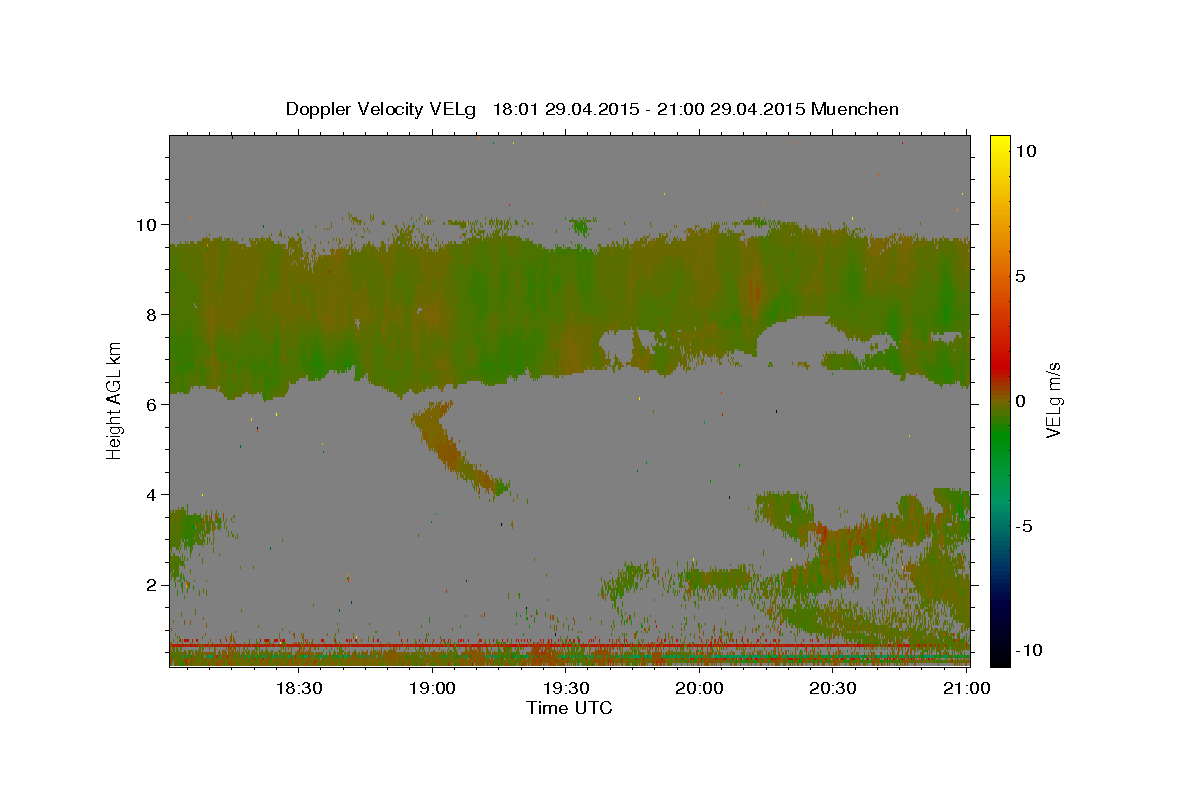The height and width of the screenshot is (800, 1200).
Task: Click the 'VELg m/s' colorbar label
Action: pyautogui.click(x=1053, y=400)
